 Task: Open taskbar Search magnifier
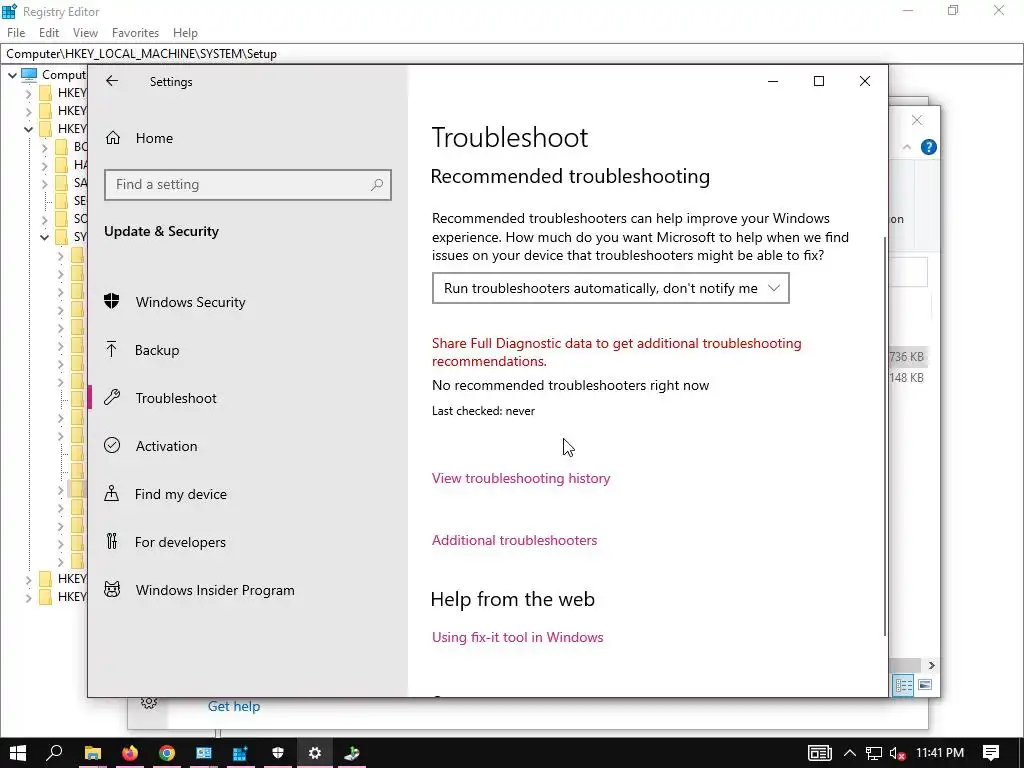pyautogui.click(x=54, y=752)
